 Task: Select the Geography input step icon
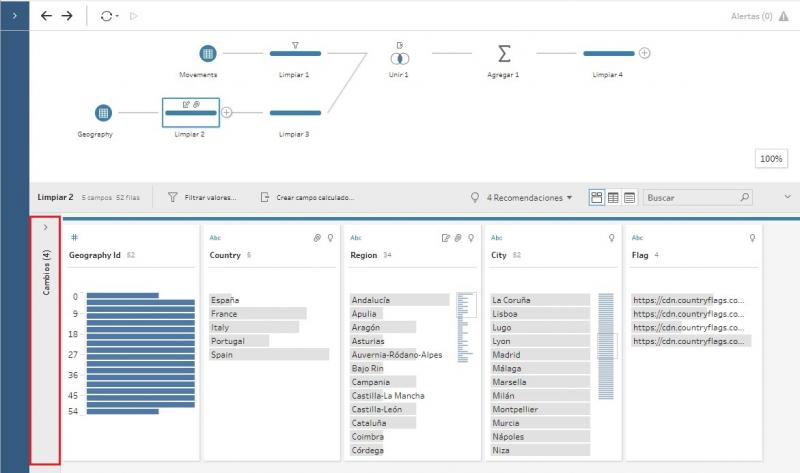click(103, 112)
